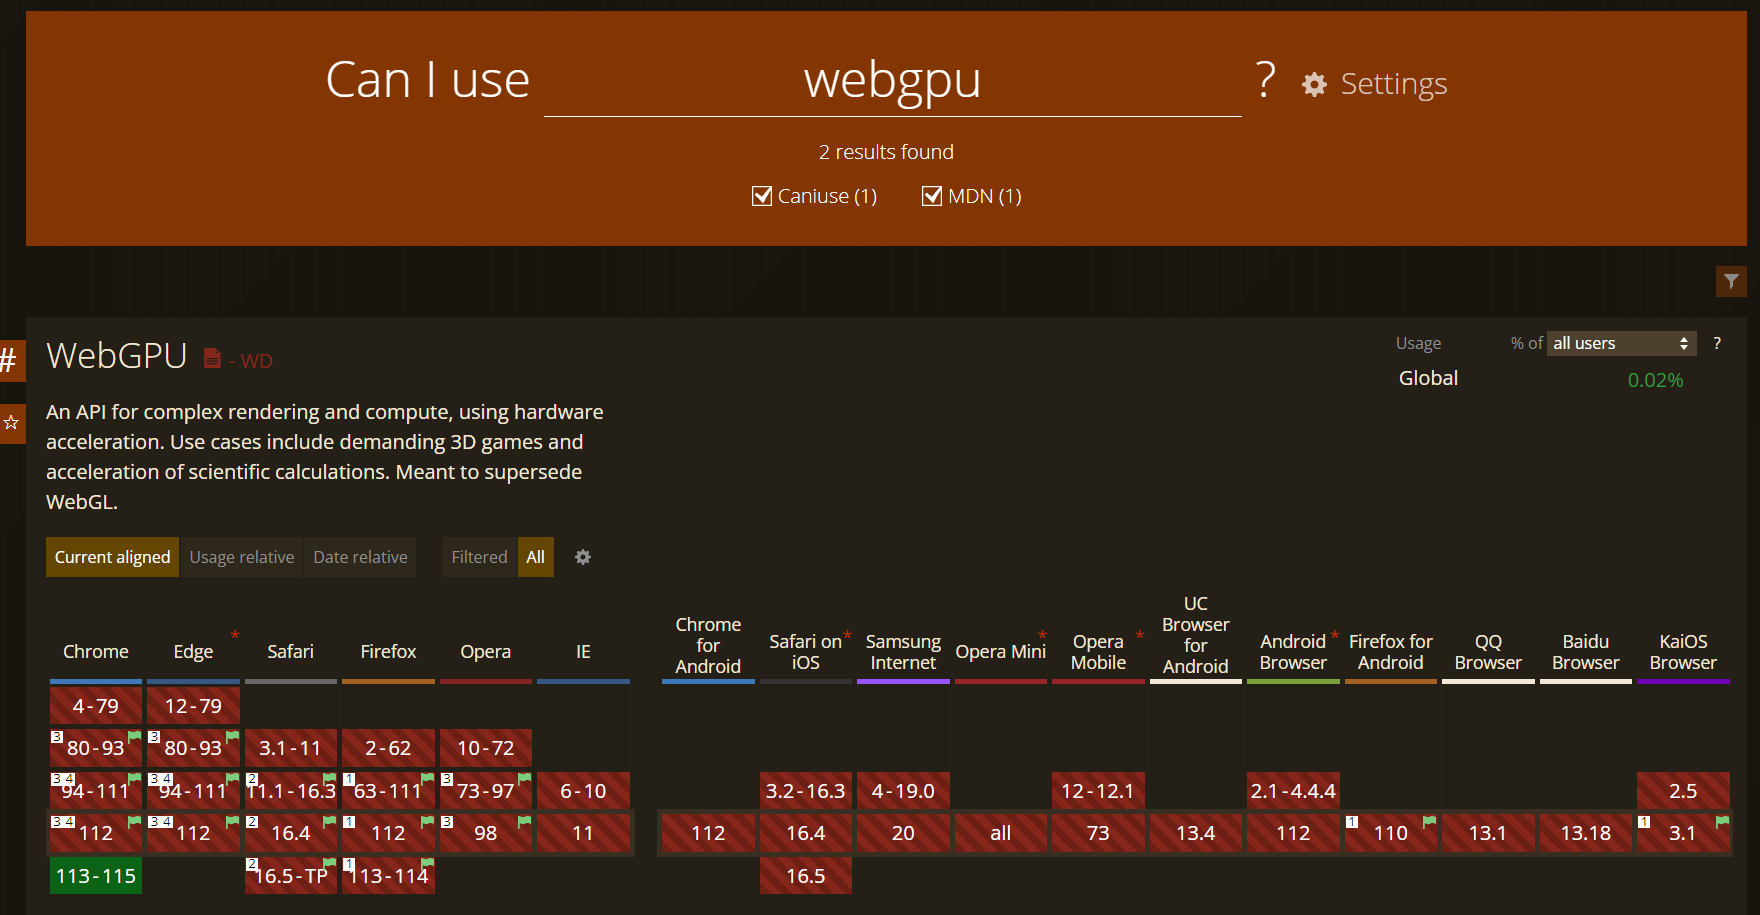Toggle the MDN results checkbox

tap(932, 196)
